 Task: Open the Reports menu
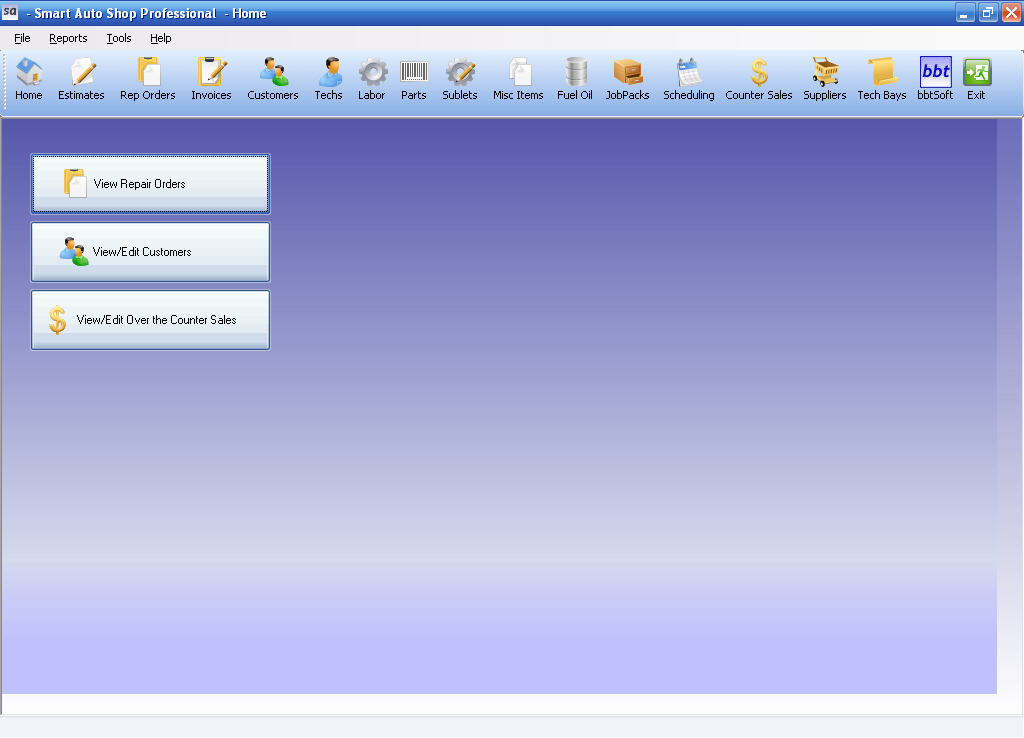(x=68, y=38)
